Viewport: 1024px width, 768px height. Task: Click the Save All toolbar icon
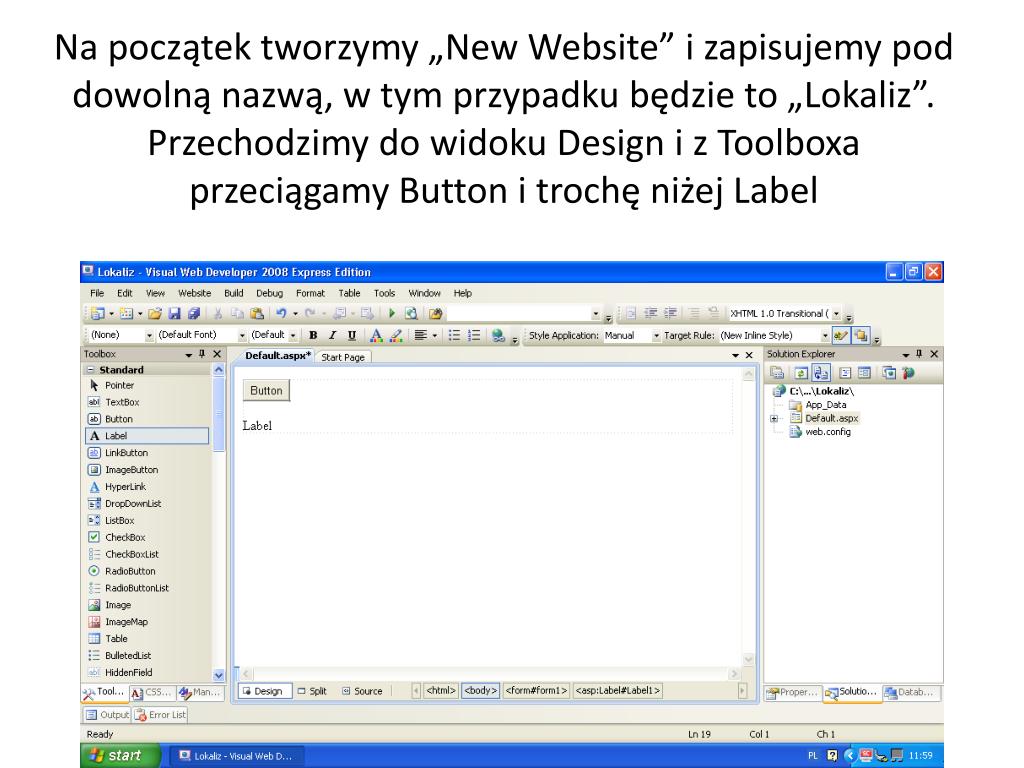(194, 313)
